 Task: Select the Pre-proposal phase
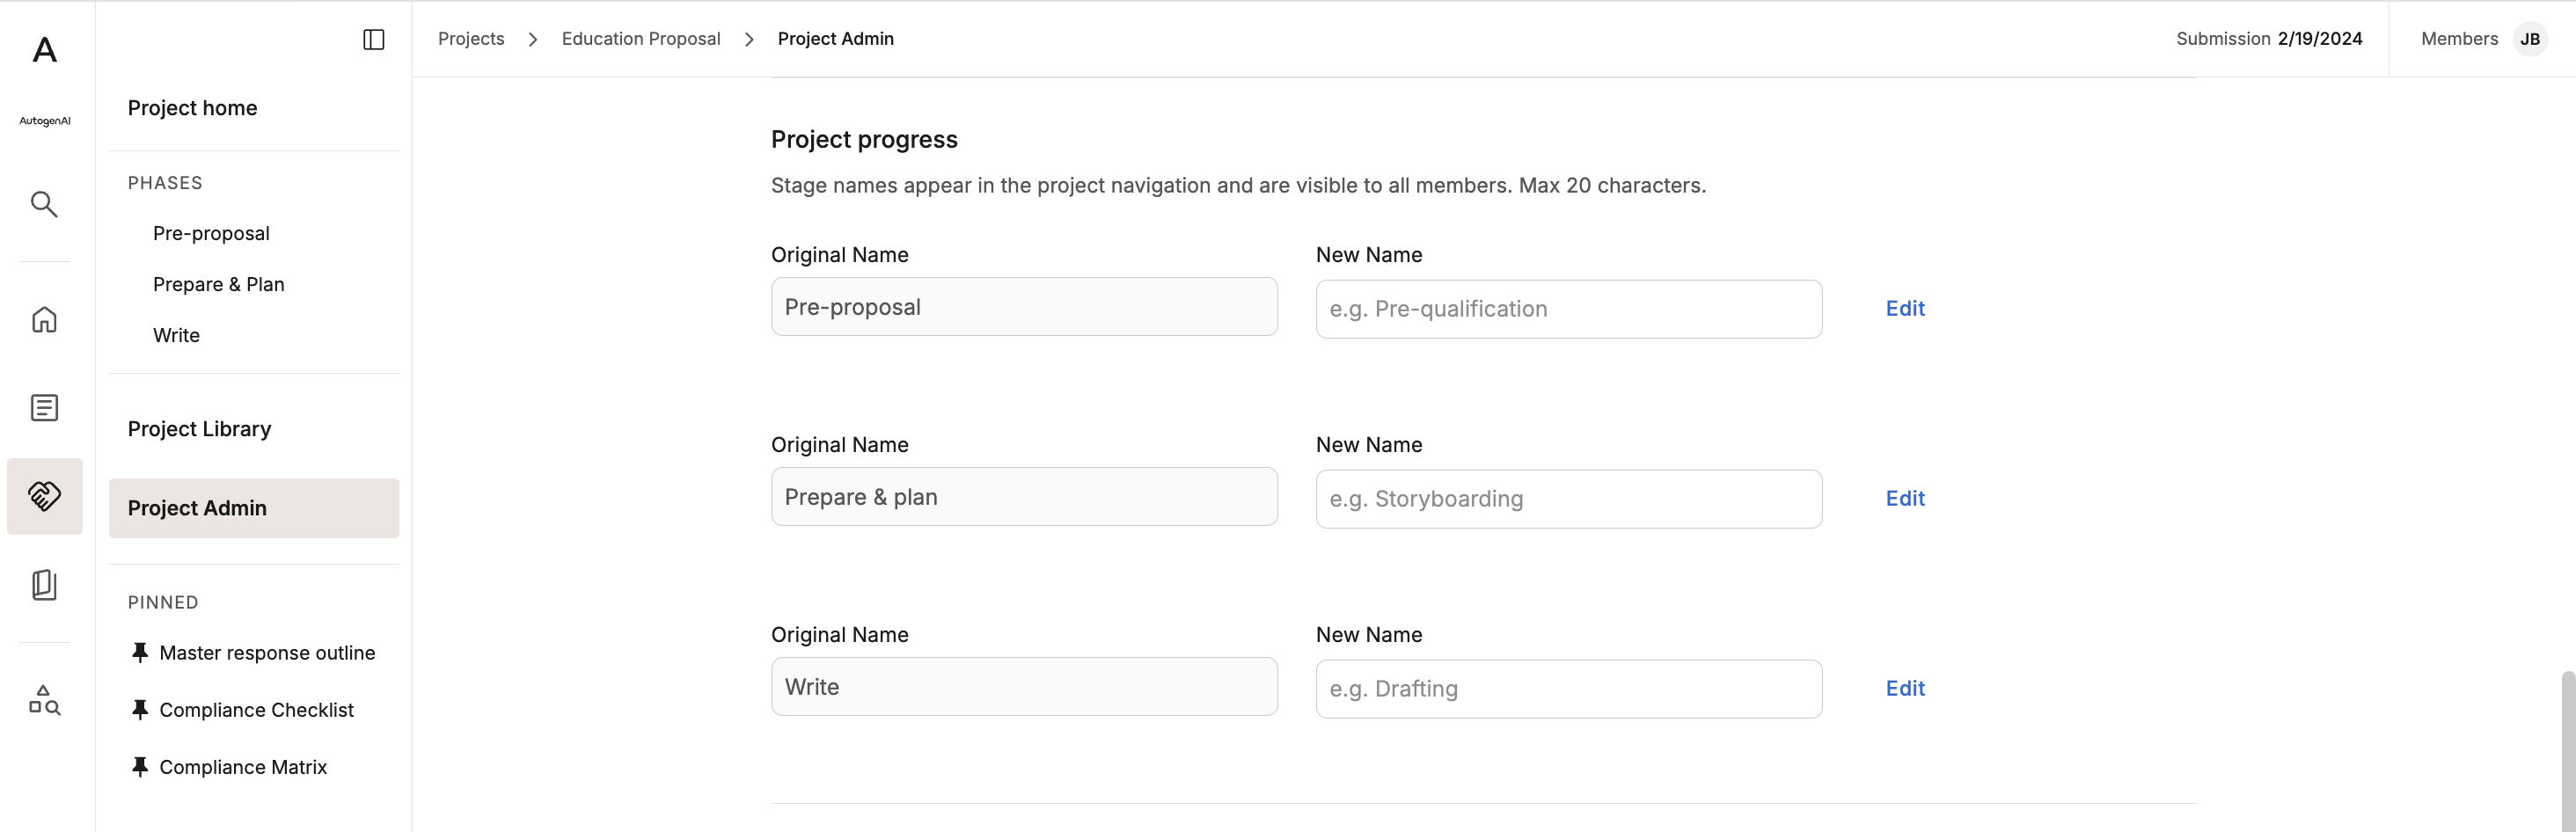211,233
